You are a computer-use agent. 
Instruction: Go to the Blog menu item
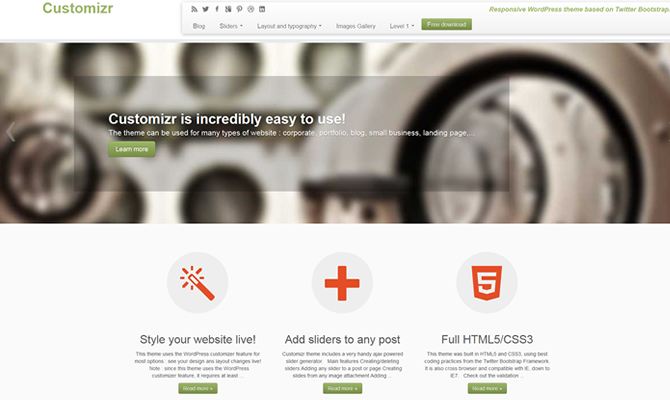(x=199, y=26)
